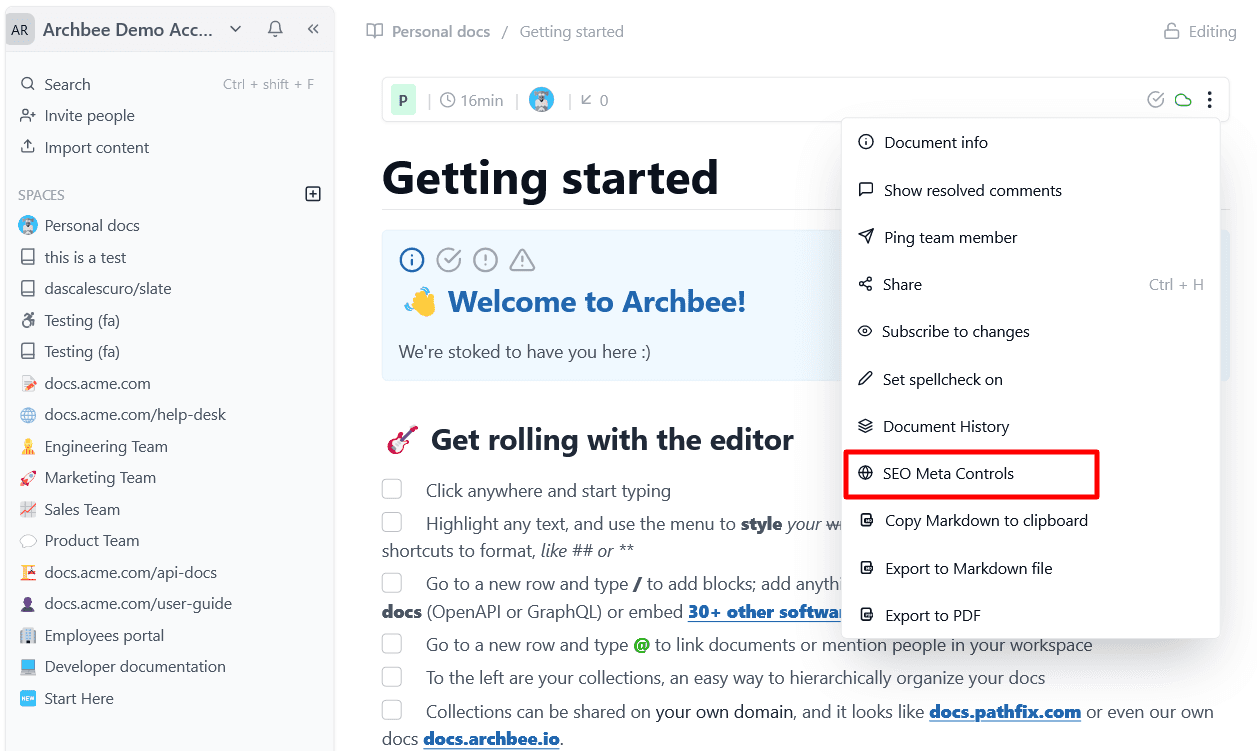Tick the 'Highlight any text' checklist box
This screenshot has height=751, width=1257.
pyautogui.click(x=392, y=522)
